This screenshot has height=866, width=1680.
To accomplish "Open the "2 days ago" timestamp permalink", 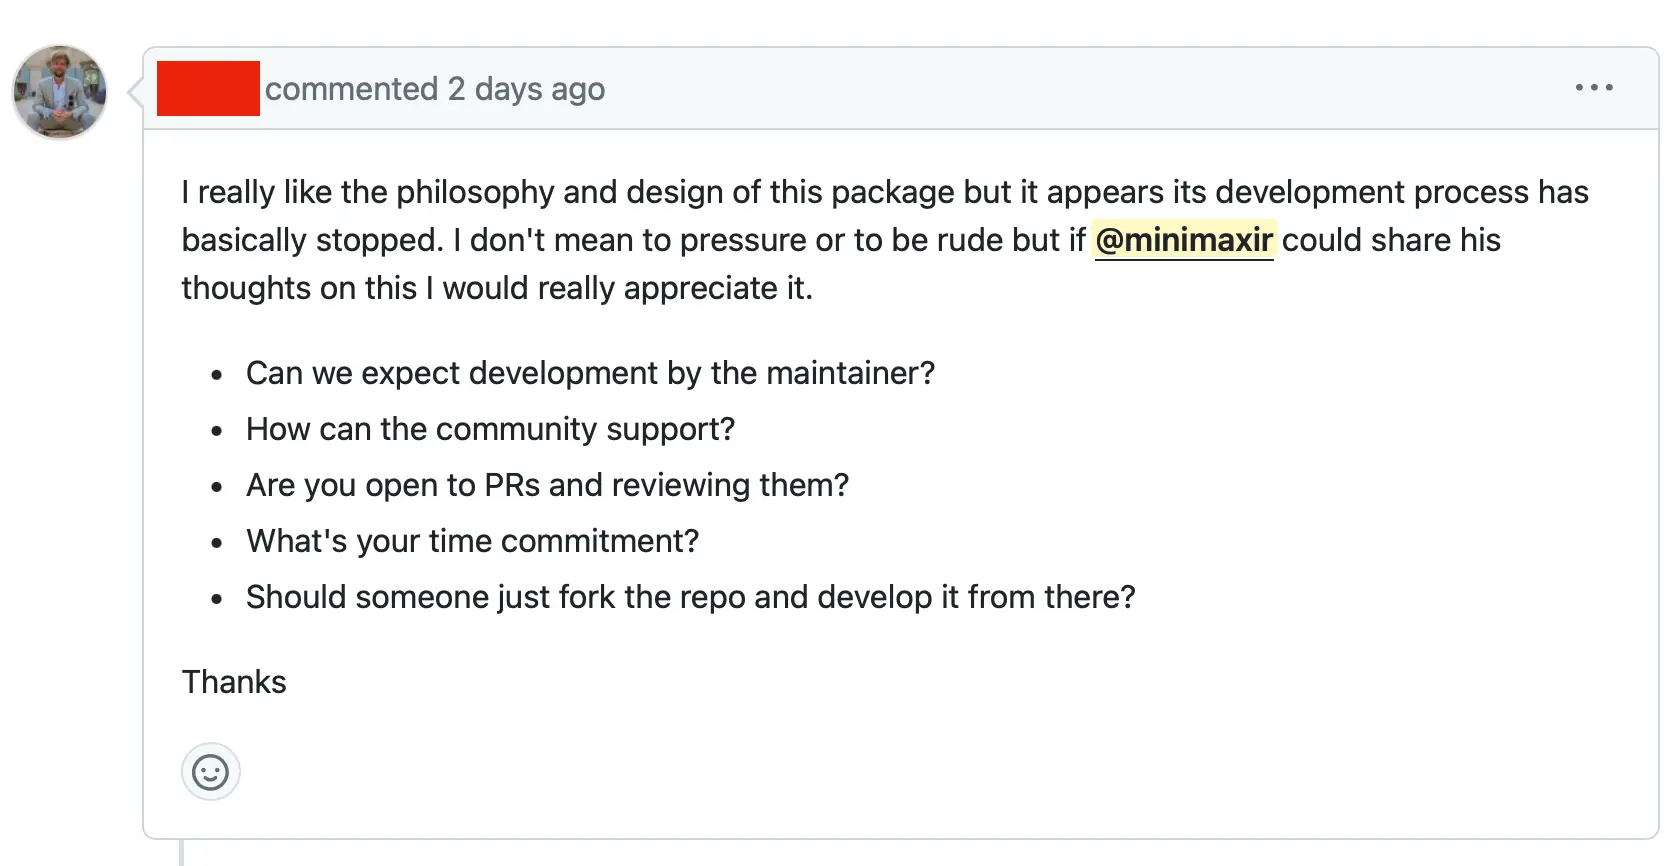I will click(526, 89).
